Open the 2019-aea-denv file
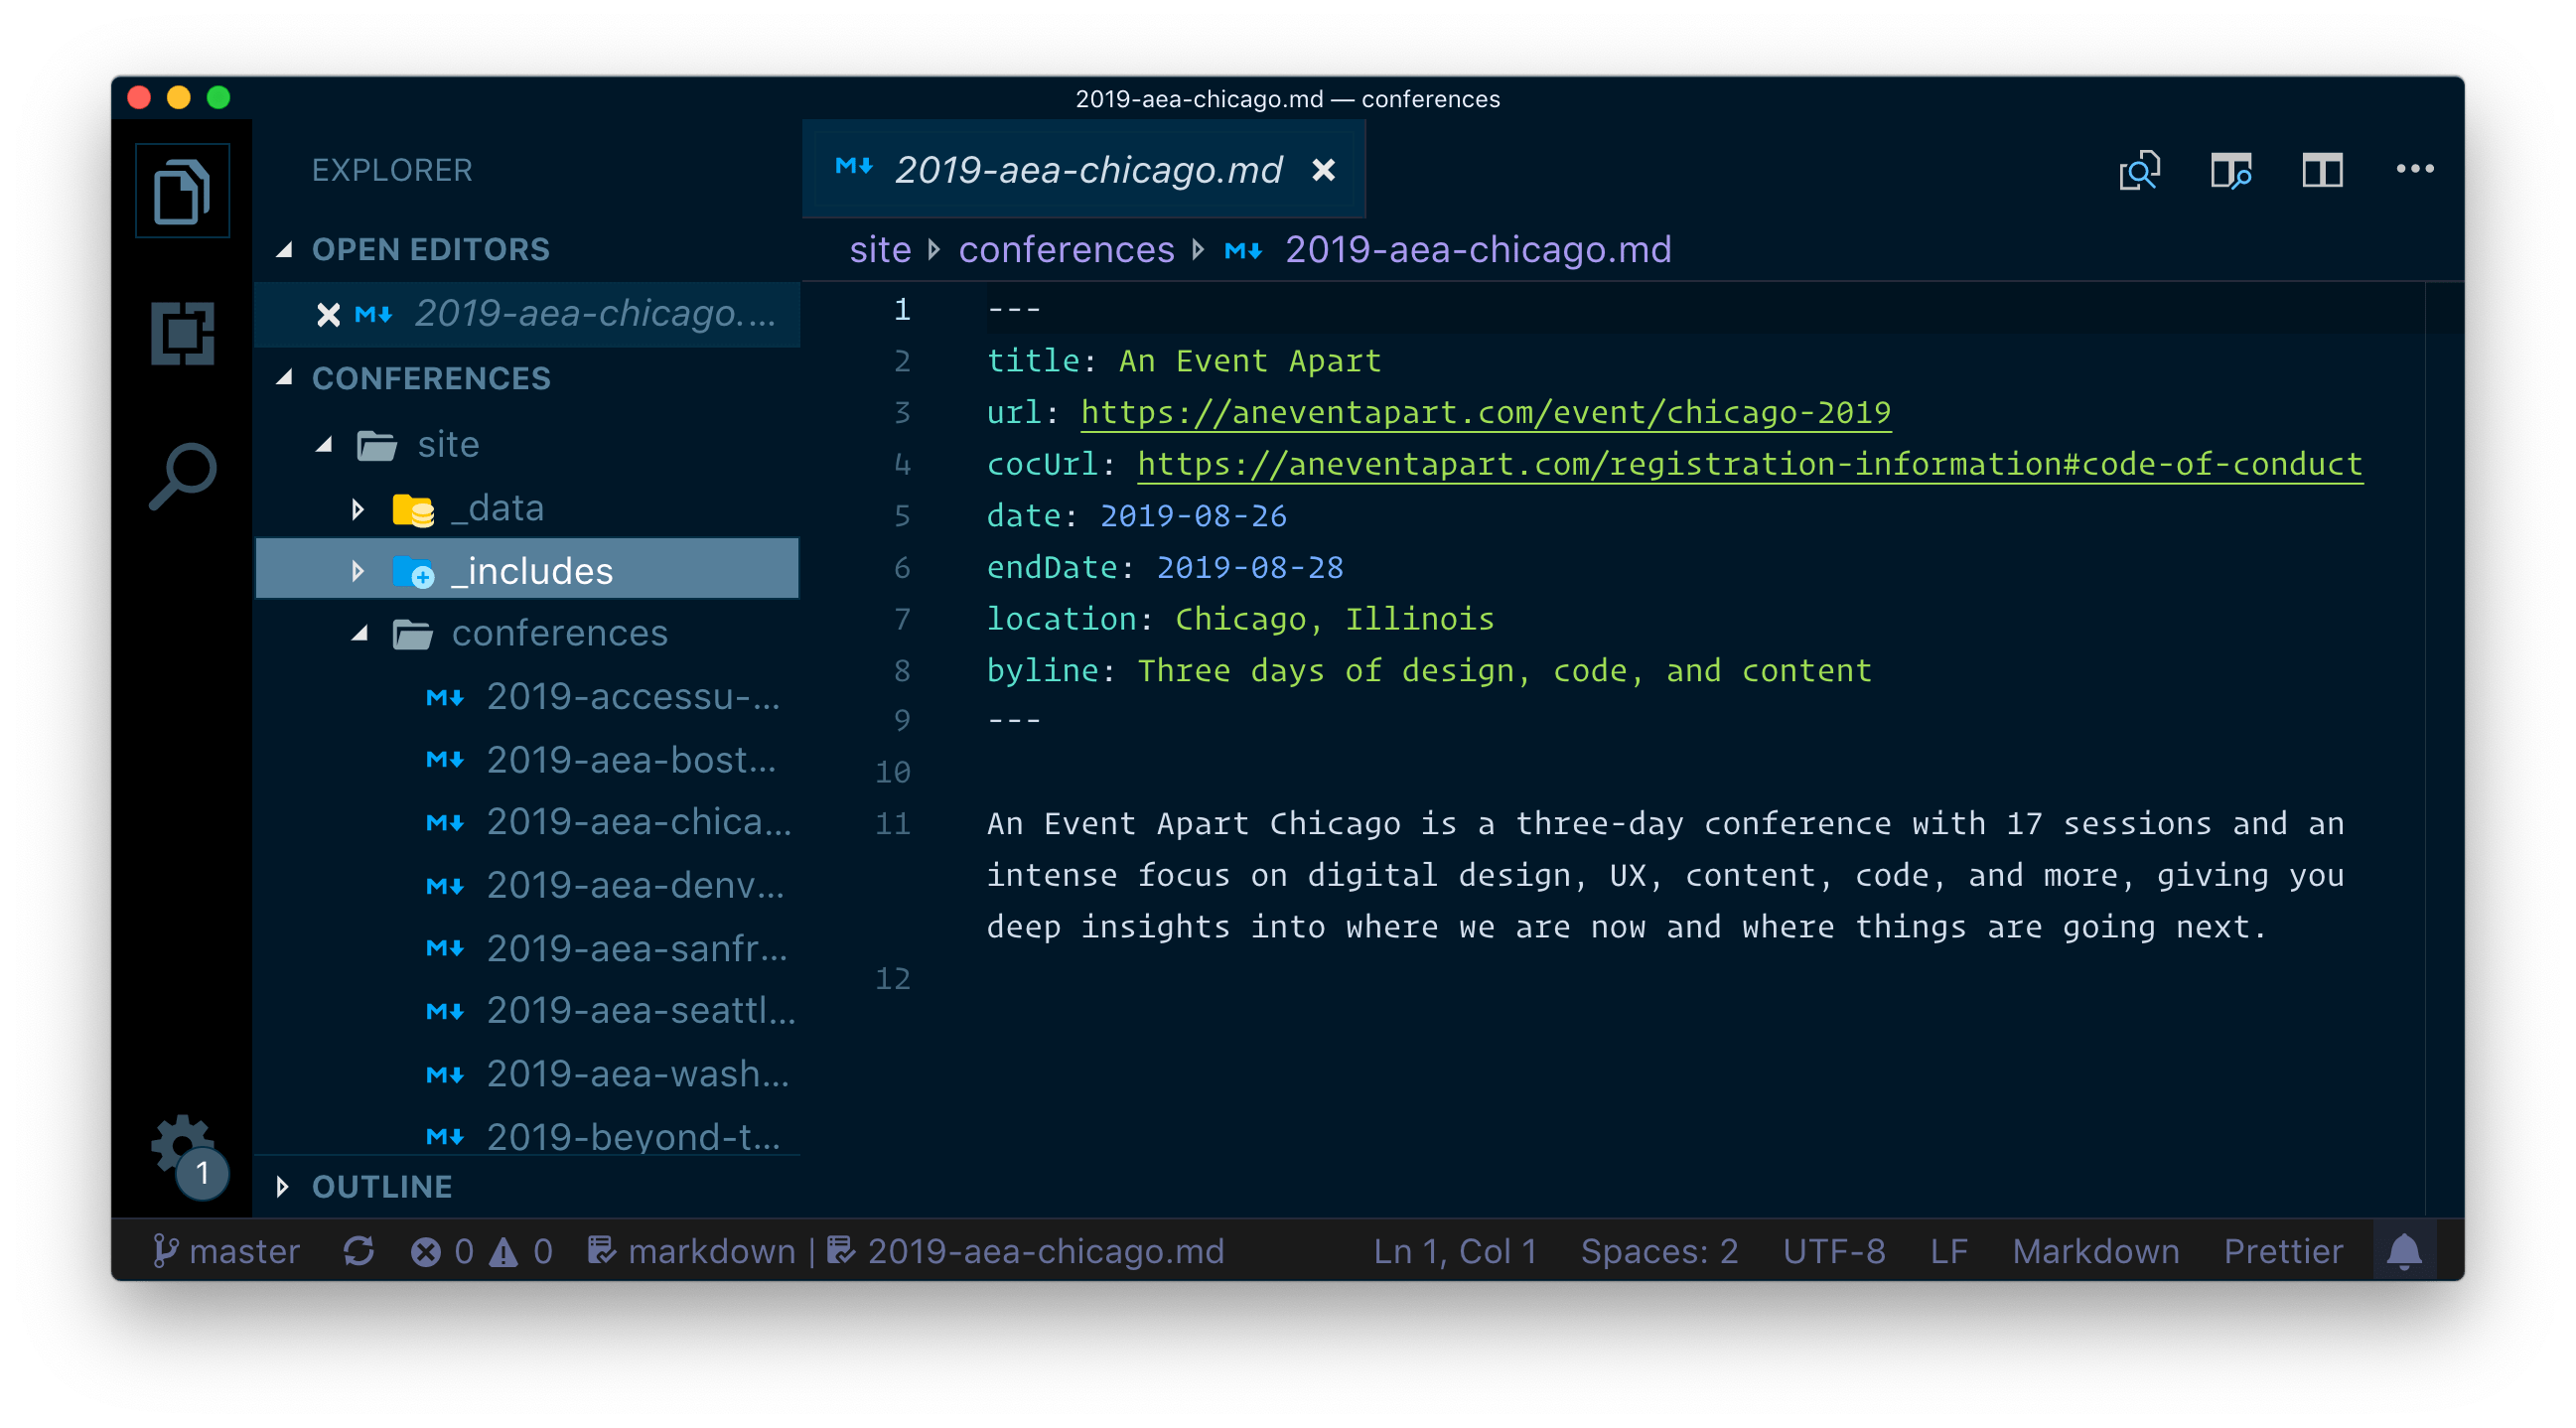 [635, 886]
